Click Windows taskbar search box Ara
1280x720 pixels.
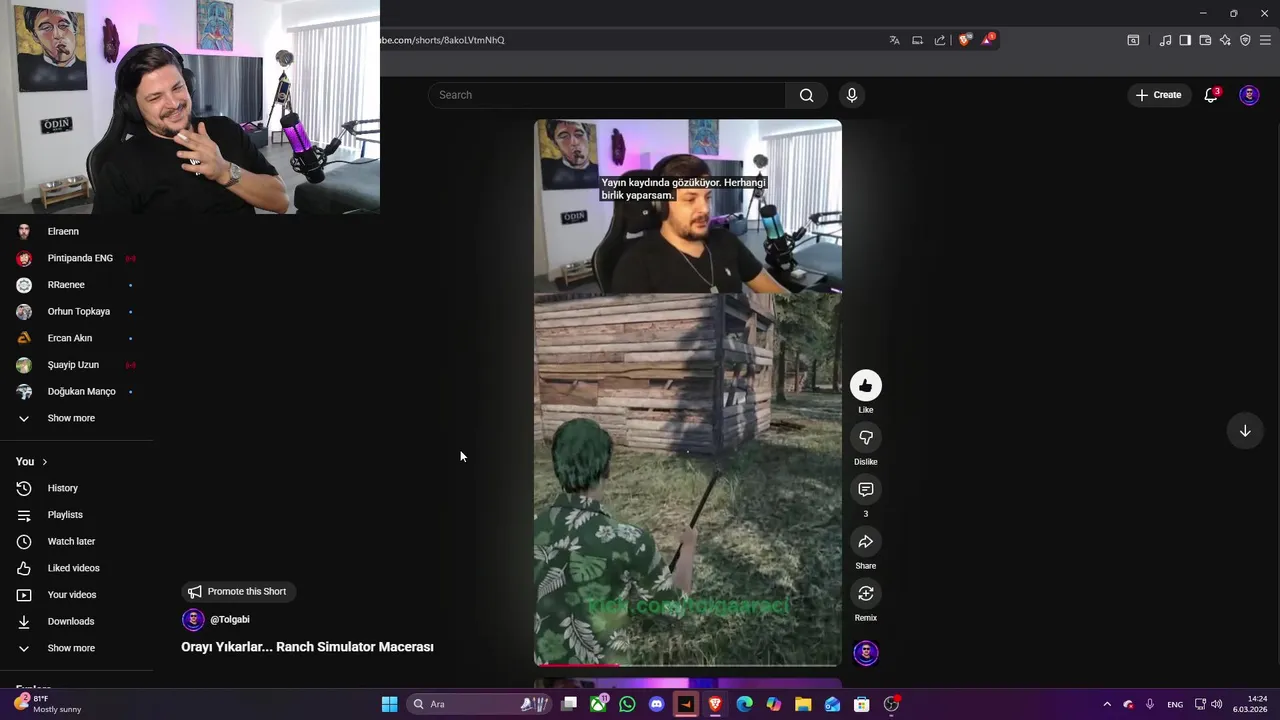pyautogui.click(x=481, y=704)
